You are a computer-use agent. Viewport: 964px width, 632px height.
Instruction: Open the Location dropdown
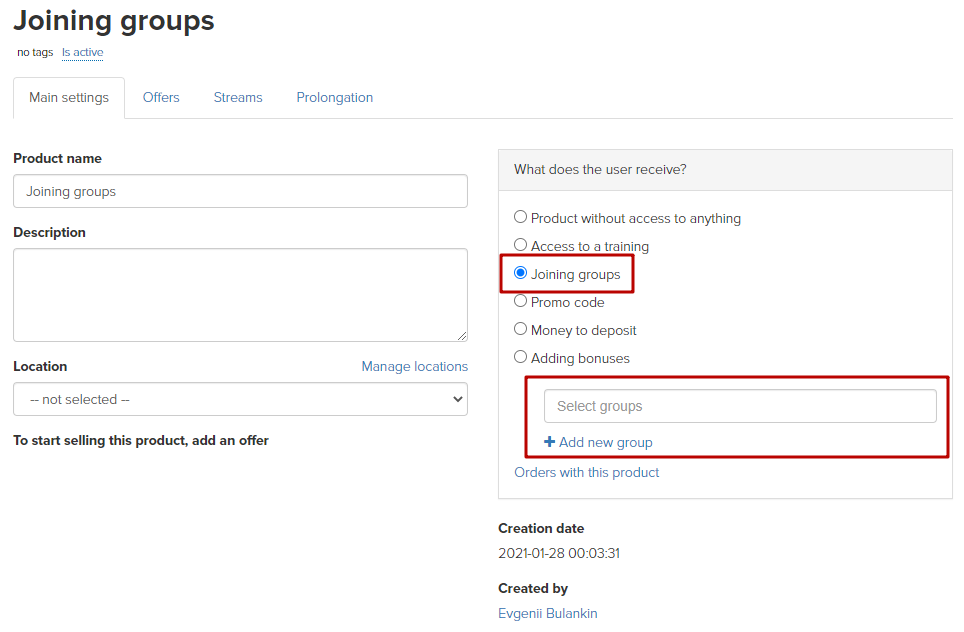pos(240,399)
